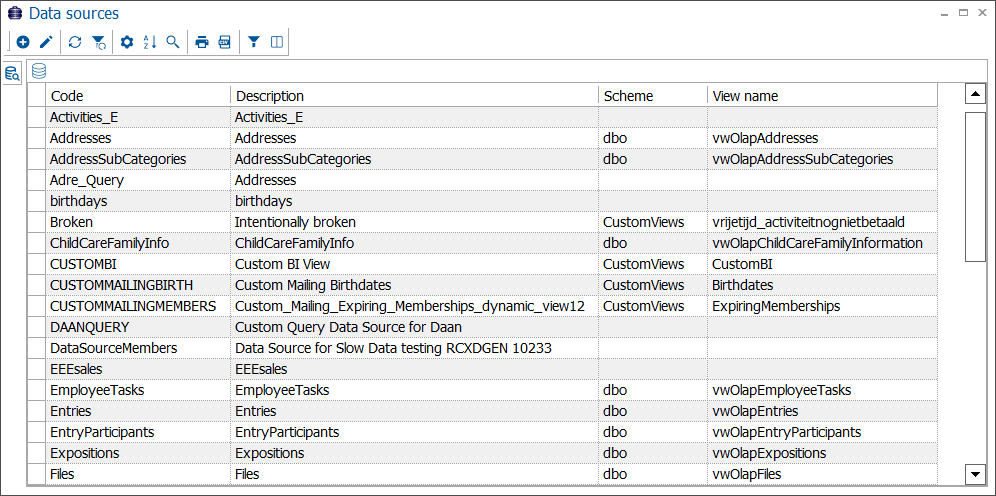Click the vwOlapFiles view name cell
The image size is (996, 496).
pos(822,473)
